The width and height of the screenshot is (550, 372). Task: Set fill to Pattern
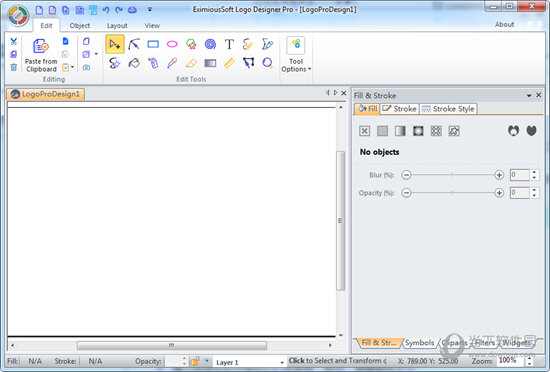pos(436,131)
